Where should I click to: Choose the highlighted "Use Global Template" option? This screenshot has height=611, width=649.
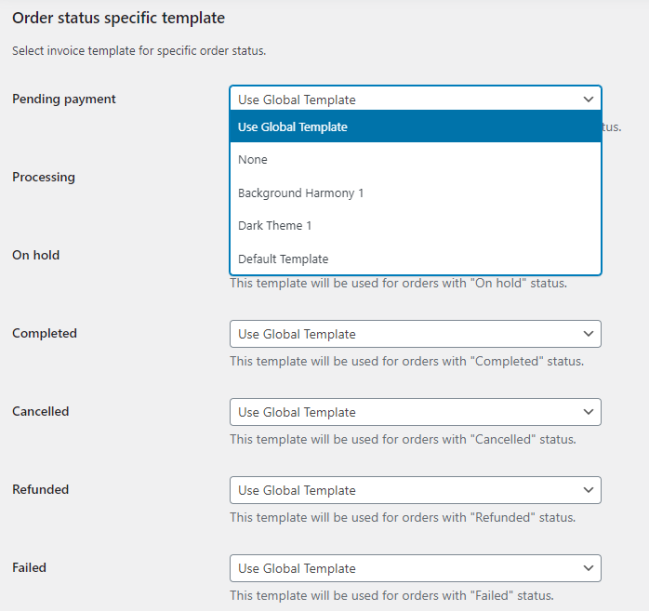pyautogui.click(x=293, y=127)
